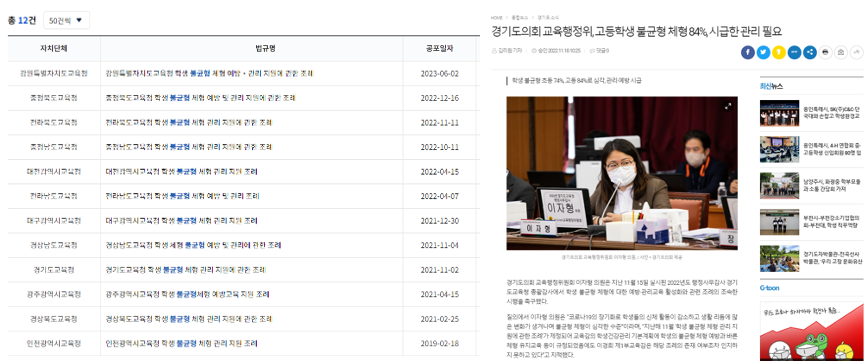Click the date cell 2023-06-02
868x361 pixels.
pyautogui.click(x=440, y=74)
